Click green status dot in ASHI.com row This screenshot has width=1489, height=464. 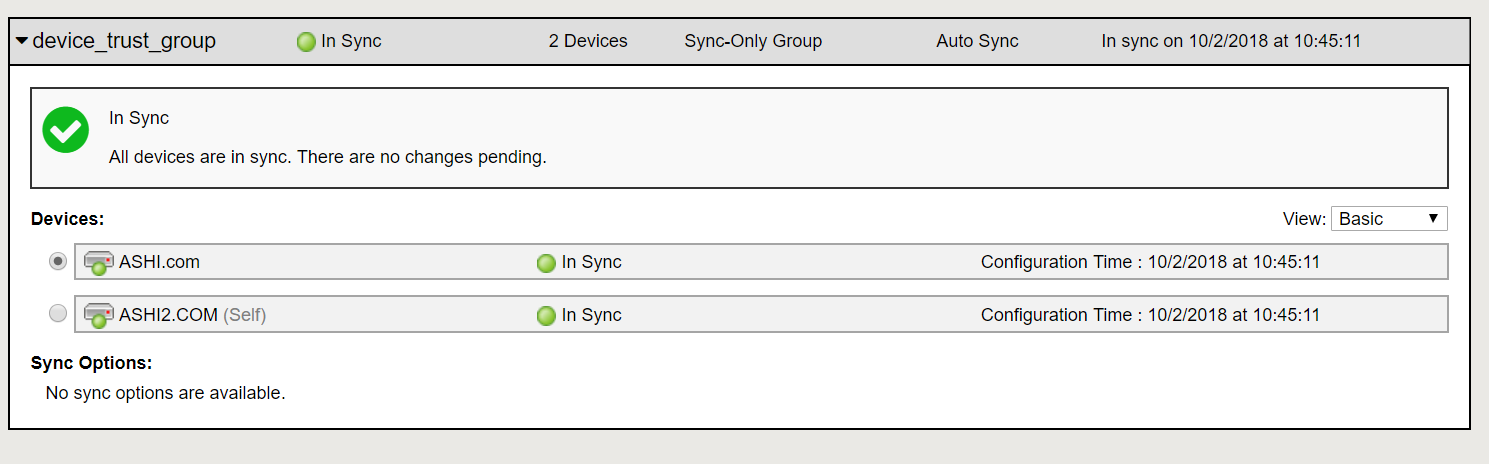pyautogui.click(x=546, y=263)
